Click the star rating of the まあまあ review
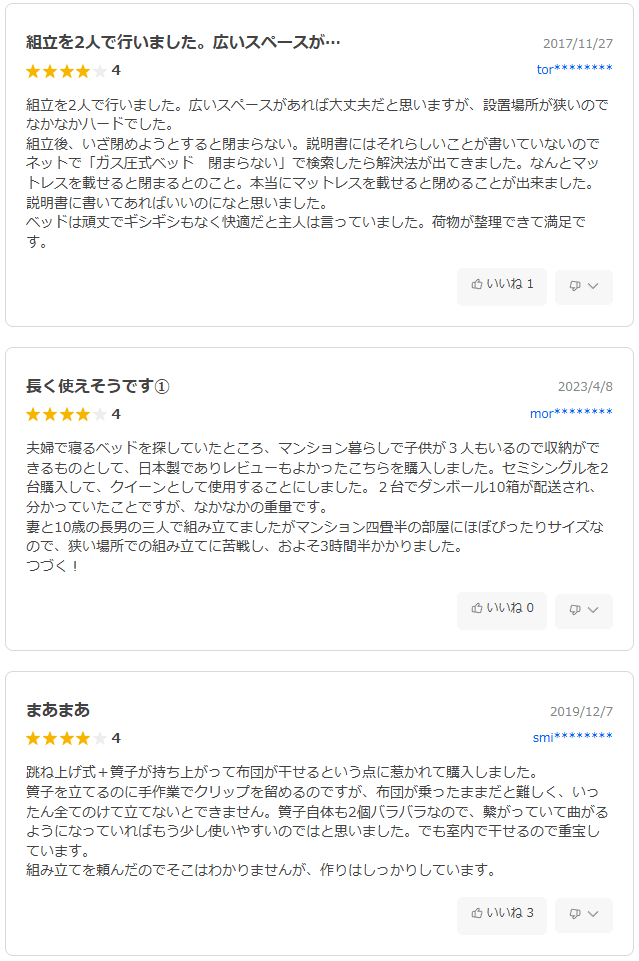Image resolution: width=639 pixels, height=961 pixels. point(66,739)
